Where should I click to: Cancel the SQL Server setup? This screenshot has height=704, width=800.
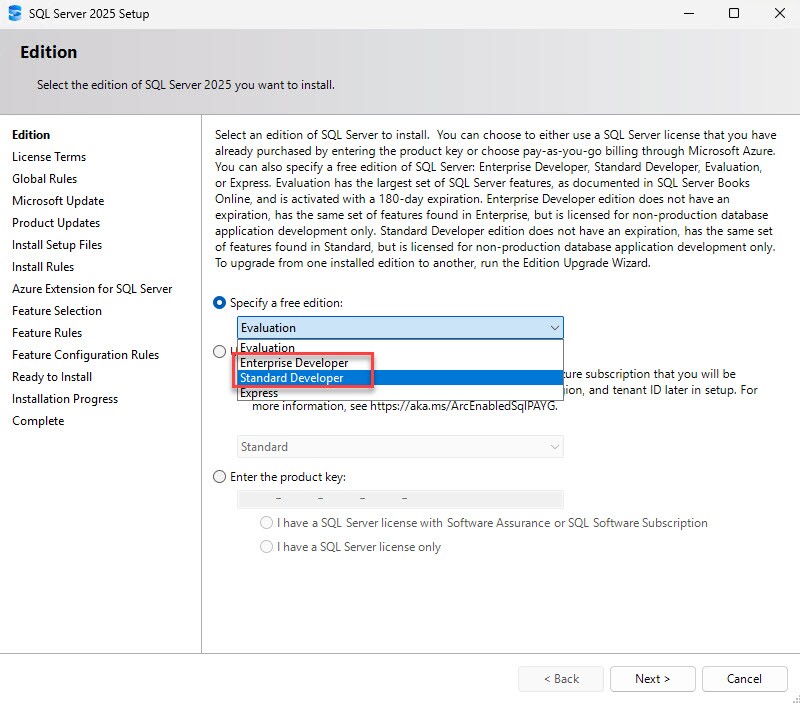(744, 678)
